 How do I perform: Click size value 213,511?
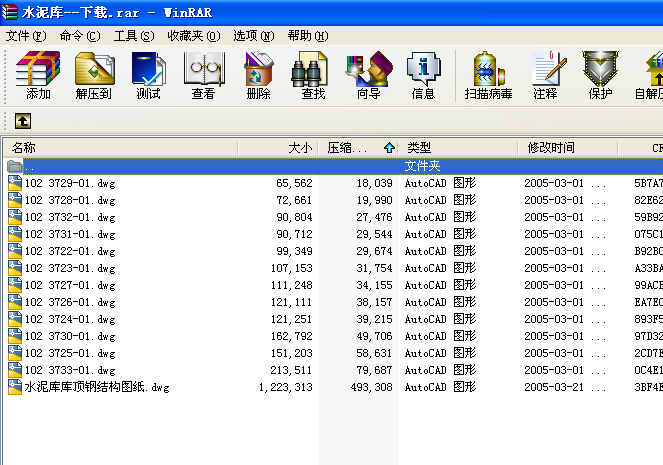tap(291, 370)
